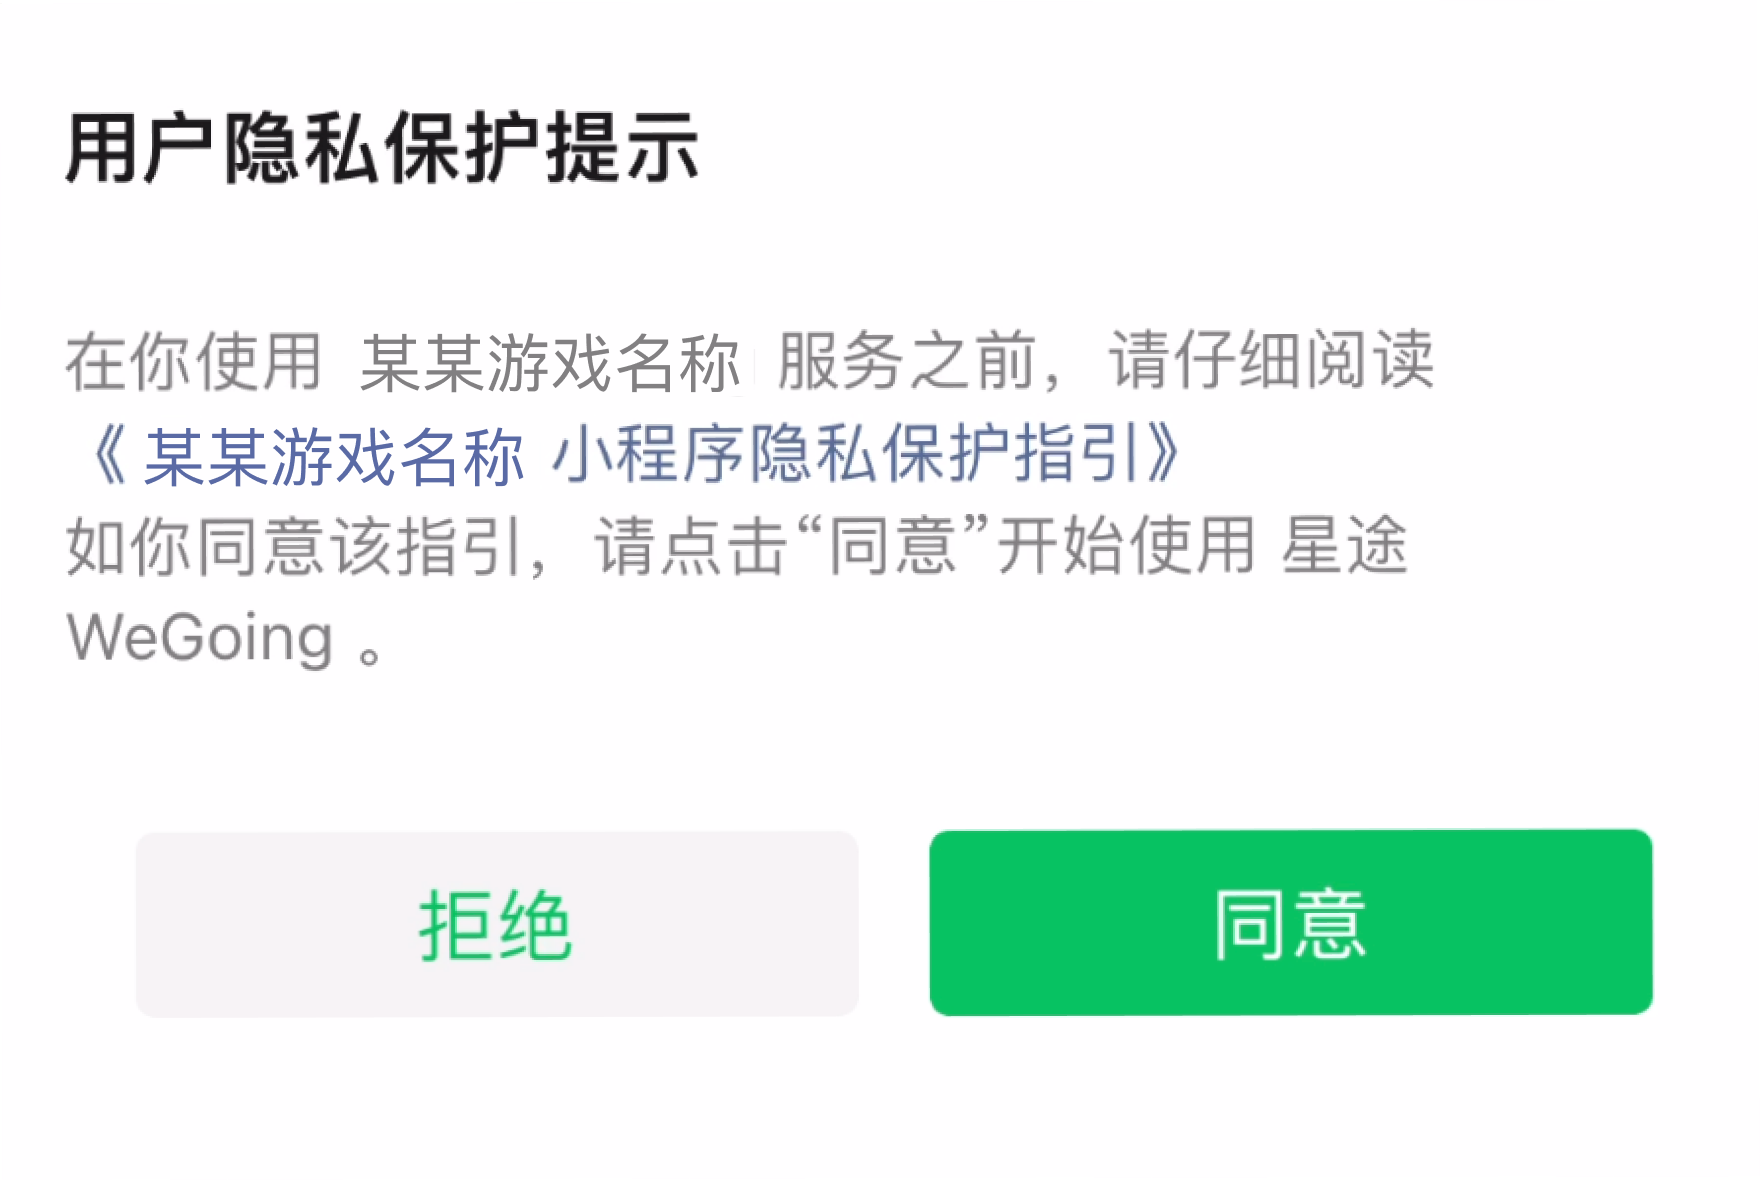The width and height of the screenshot is (1760, 1180).
Task: Click the 某某游戏名称 text inside the blue link
Action: [334, 456]
